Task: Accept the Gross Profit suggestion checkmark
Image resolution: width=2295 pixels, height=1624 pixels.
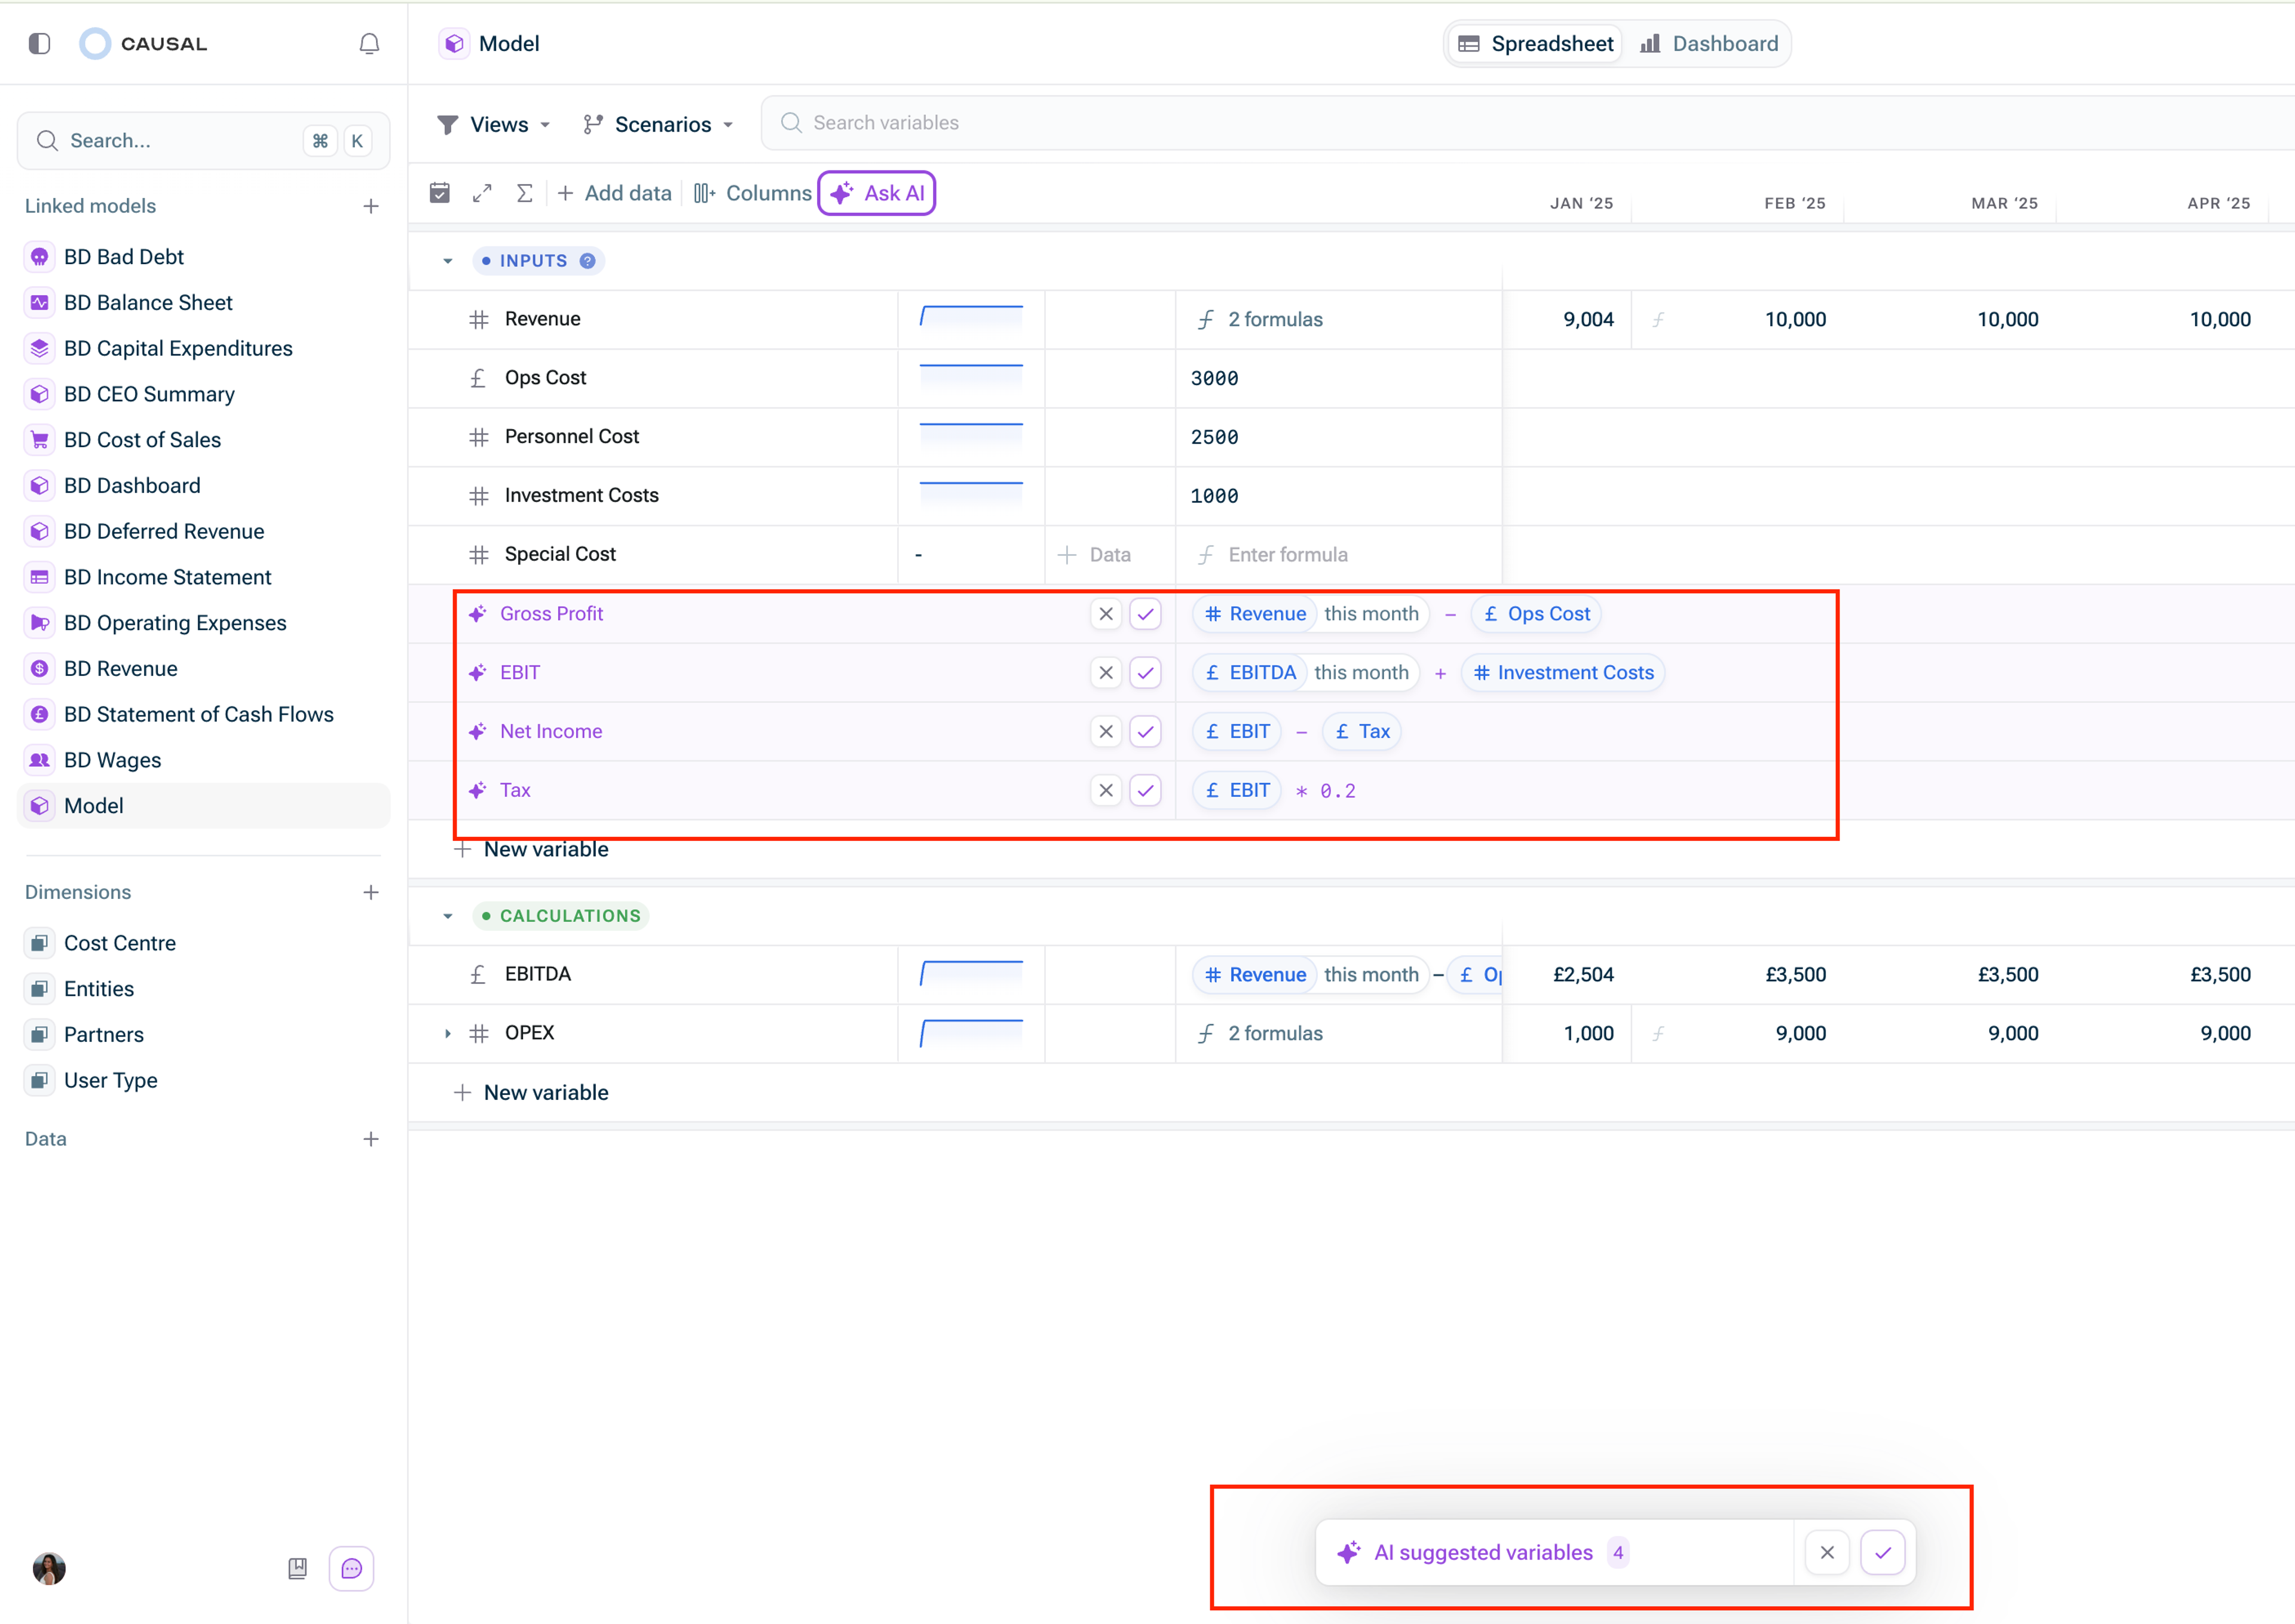Action: point(1145,614)
